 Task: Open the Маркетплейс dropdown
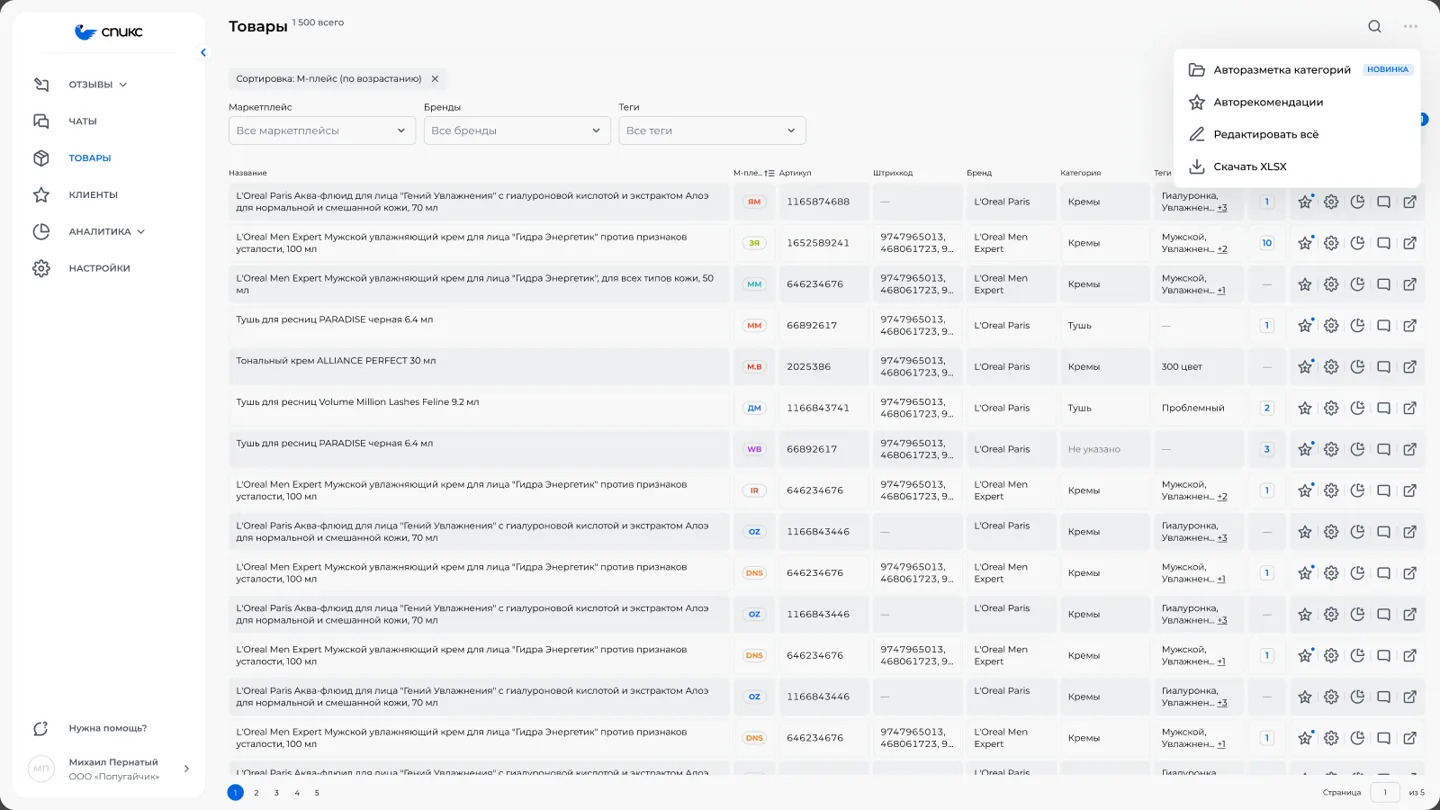[x=322, y=130]
